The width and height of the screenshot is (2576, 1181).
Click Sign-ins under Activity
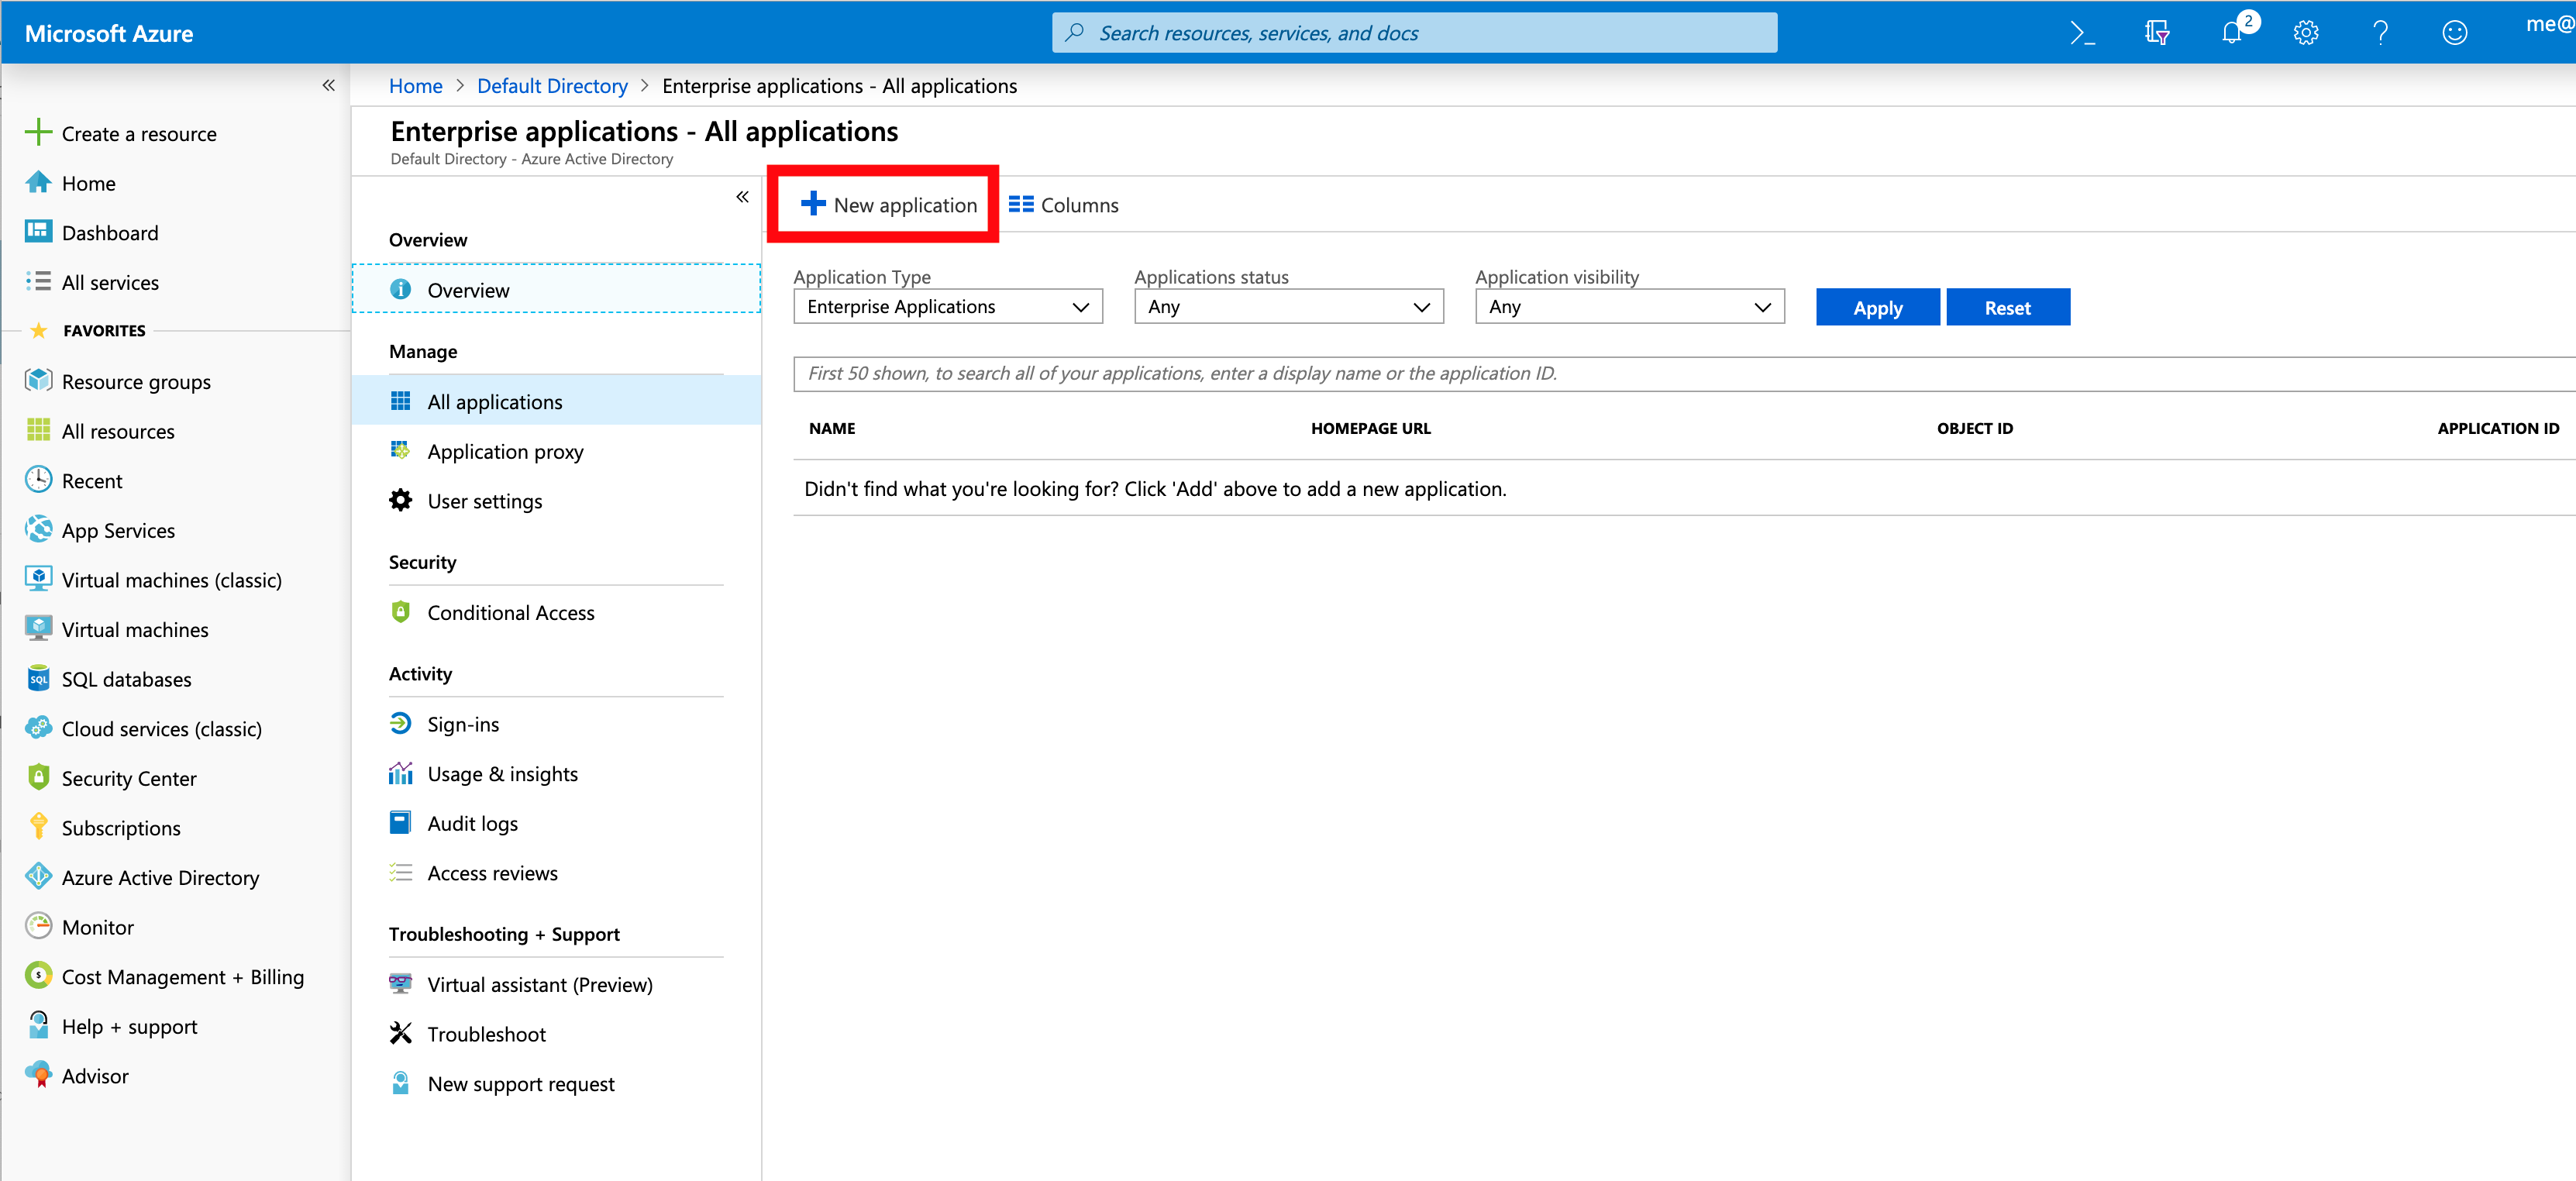(x=462, y=723)
